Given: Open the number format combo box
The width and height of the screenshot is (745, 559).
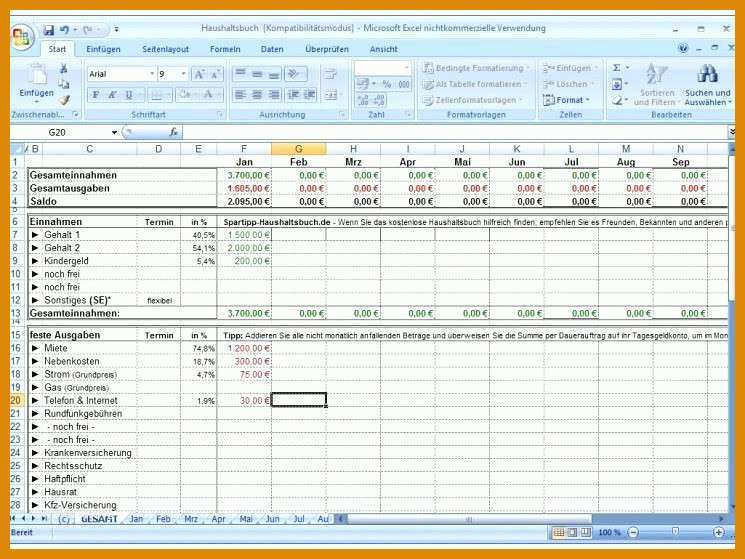Looking at the screenshot, I should click(382, 68).
